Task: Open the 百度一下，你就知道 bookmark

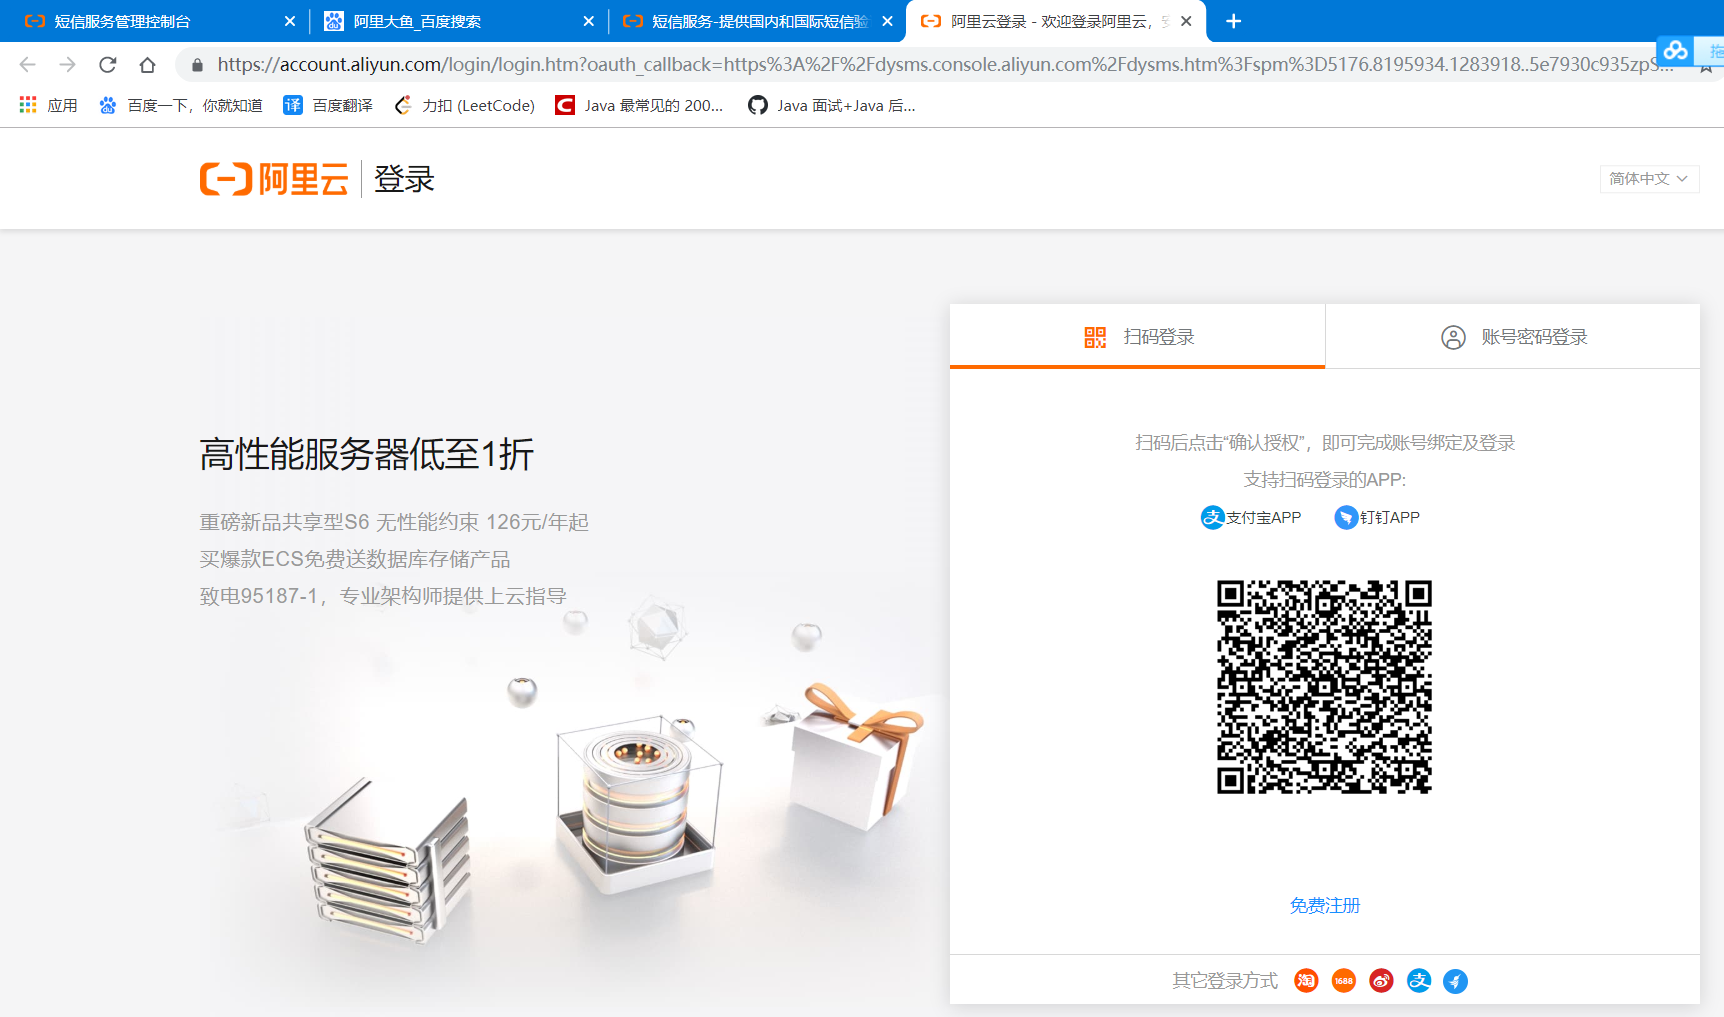Action: coord(180,105)
